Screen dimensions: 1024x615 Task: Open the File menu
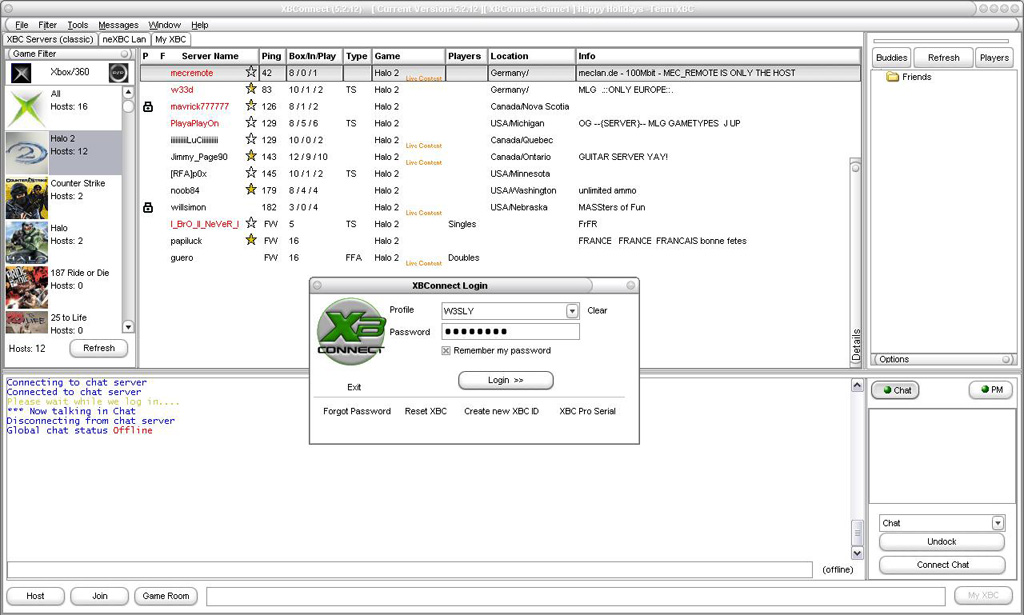(x=22, y=25)
